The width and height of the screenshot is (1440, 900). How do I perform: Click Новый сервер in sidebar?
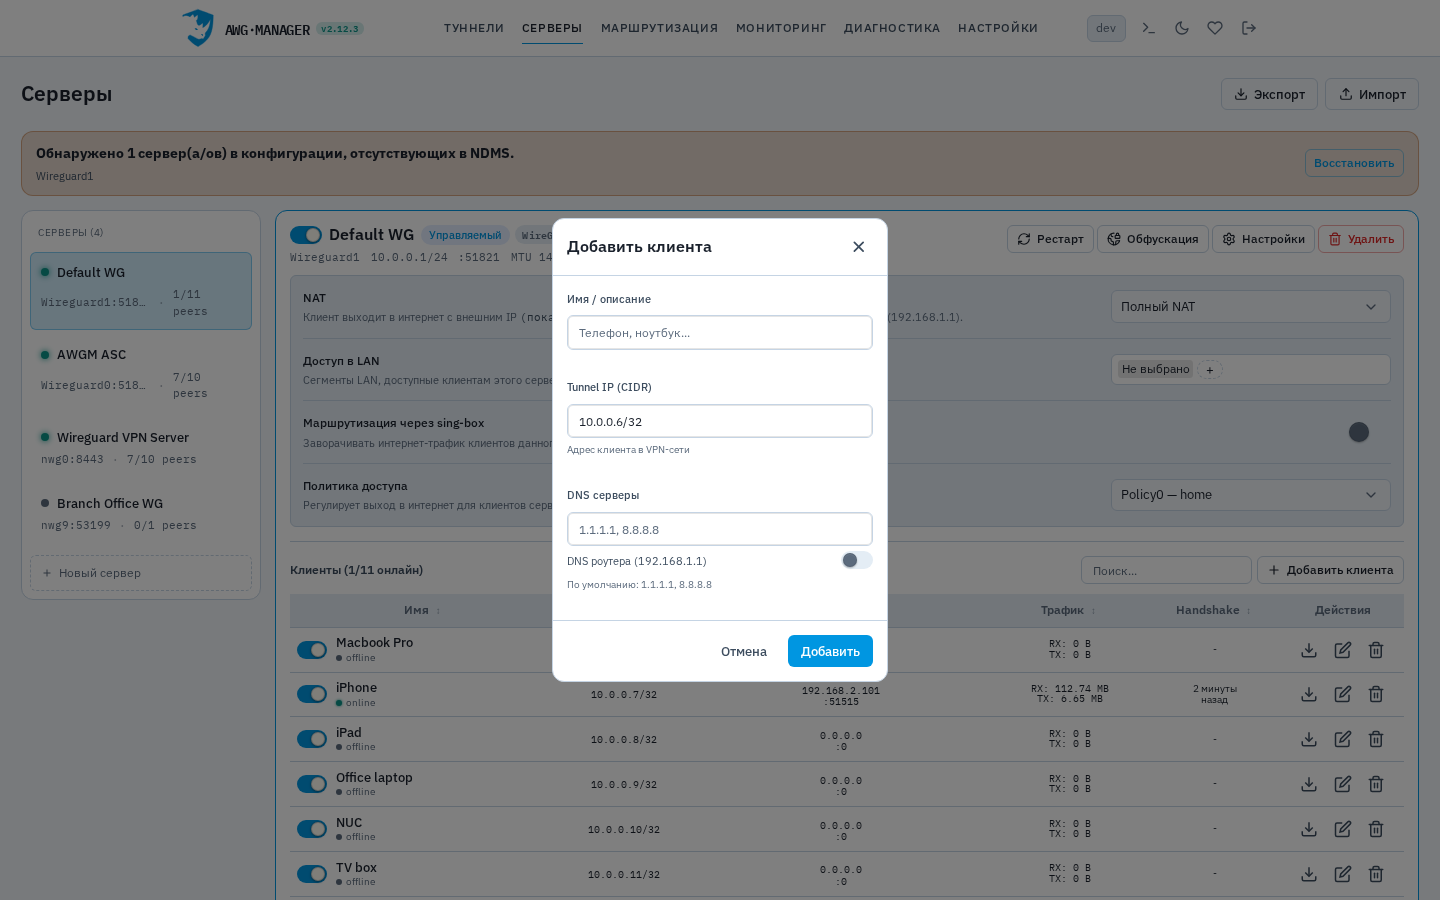(141, 573)
